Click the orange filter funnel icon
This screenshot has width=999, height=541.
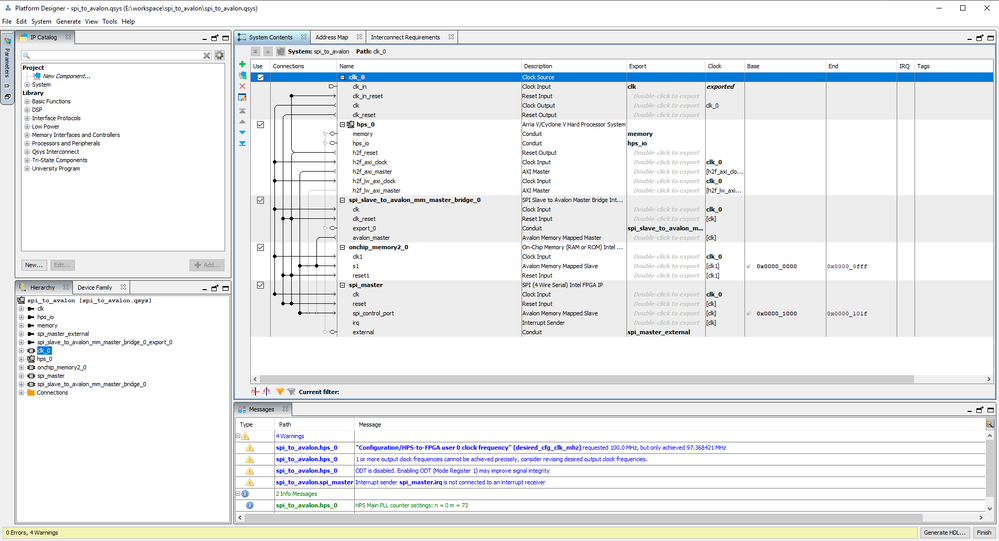280,392
